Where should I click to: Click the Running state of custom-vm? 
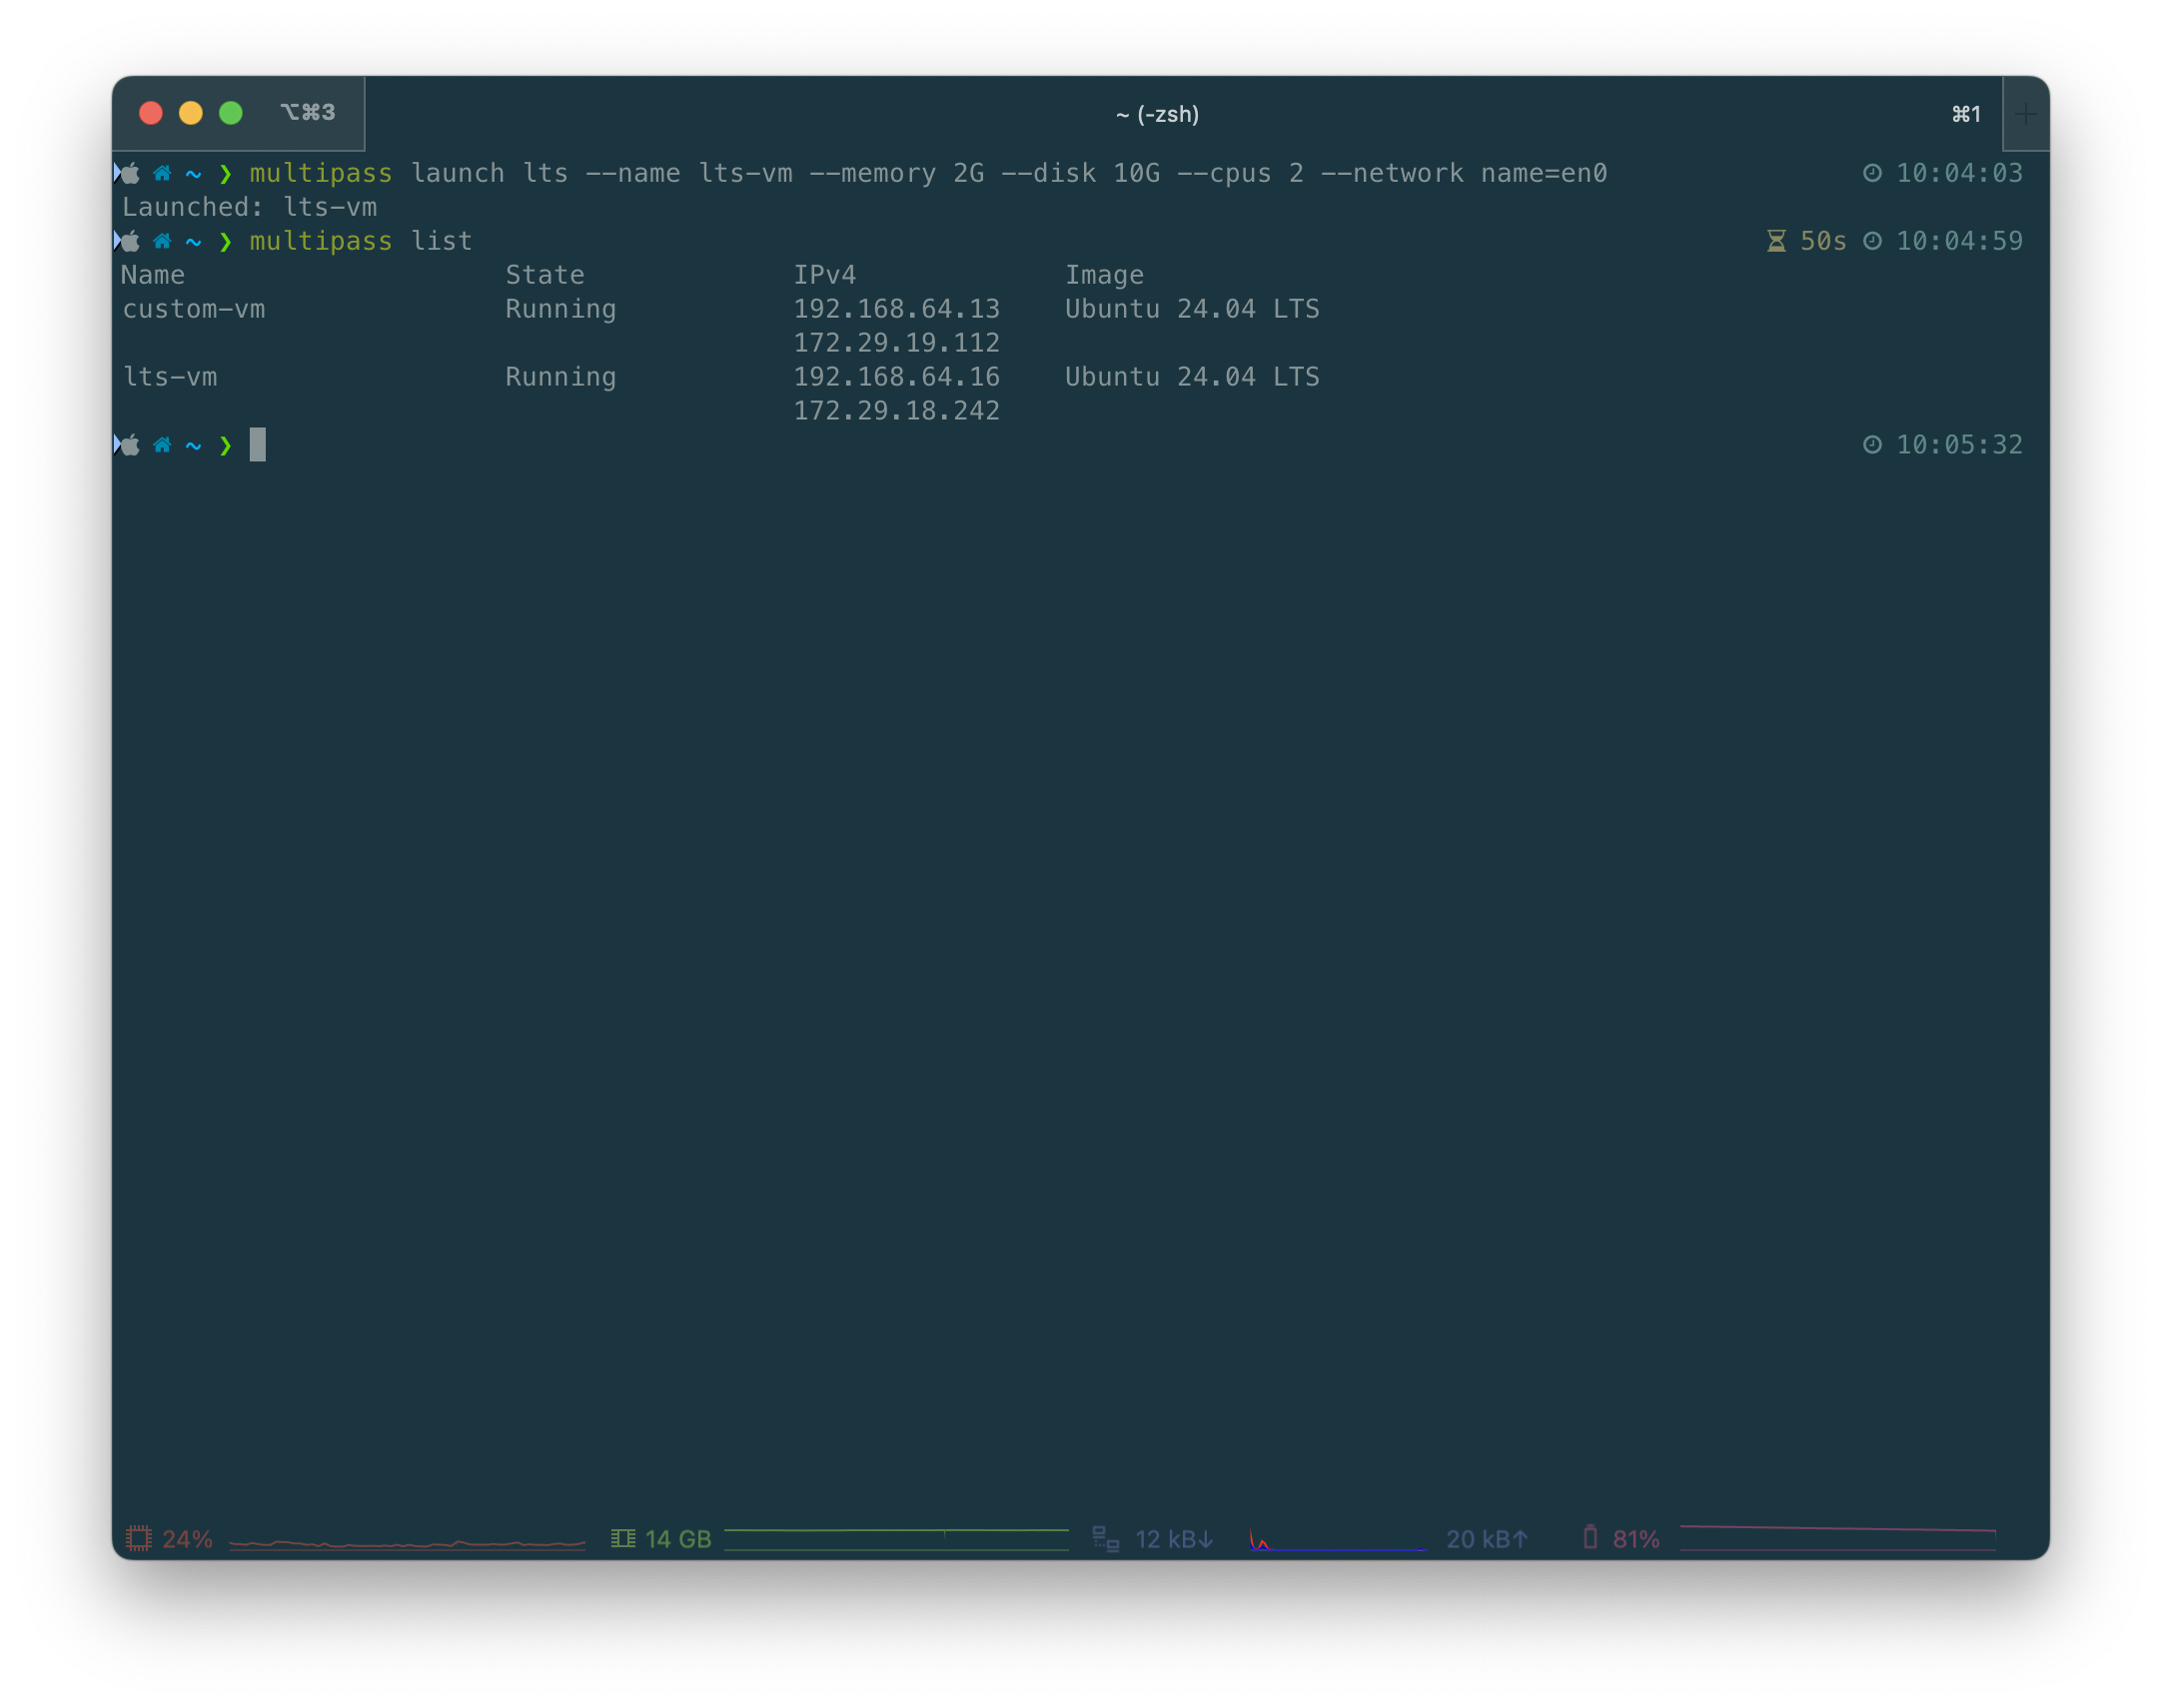coord(561,309)
